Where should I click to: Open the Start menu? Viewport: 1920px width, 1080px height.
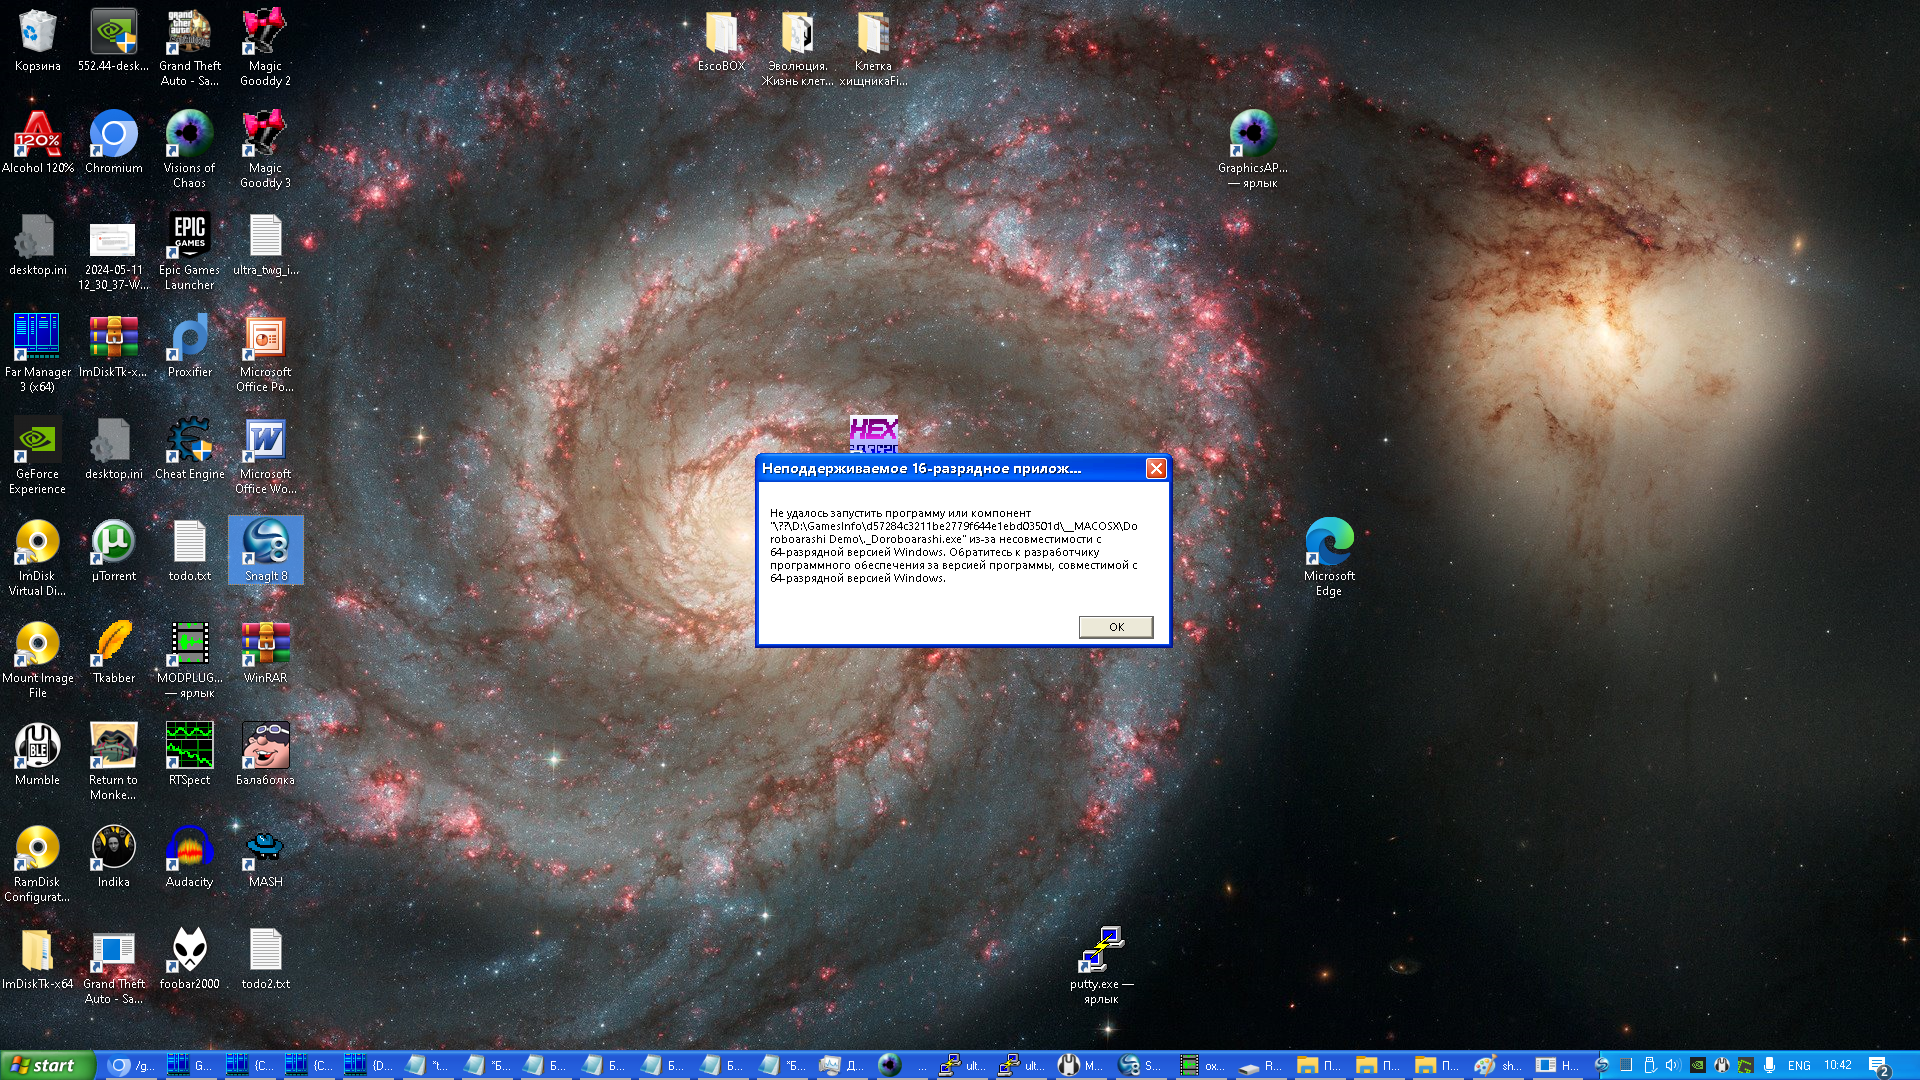click(x=47, y=1065)
